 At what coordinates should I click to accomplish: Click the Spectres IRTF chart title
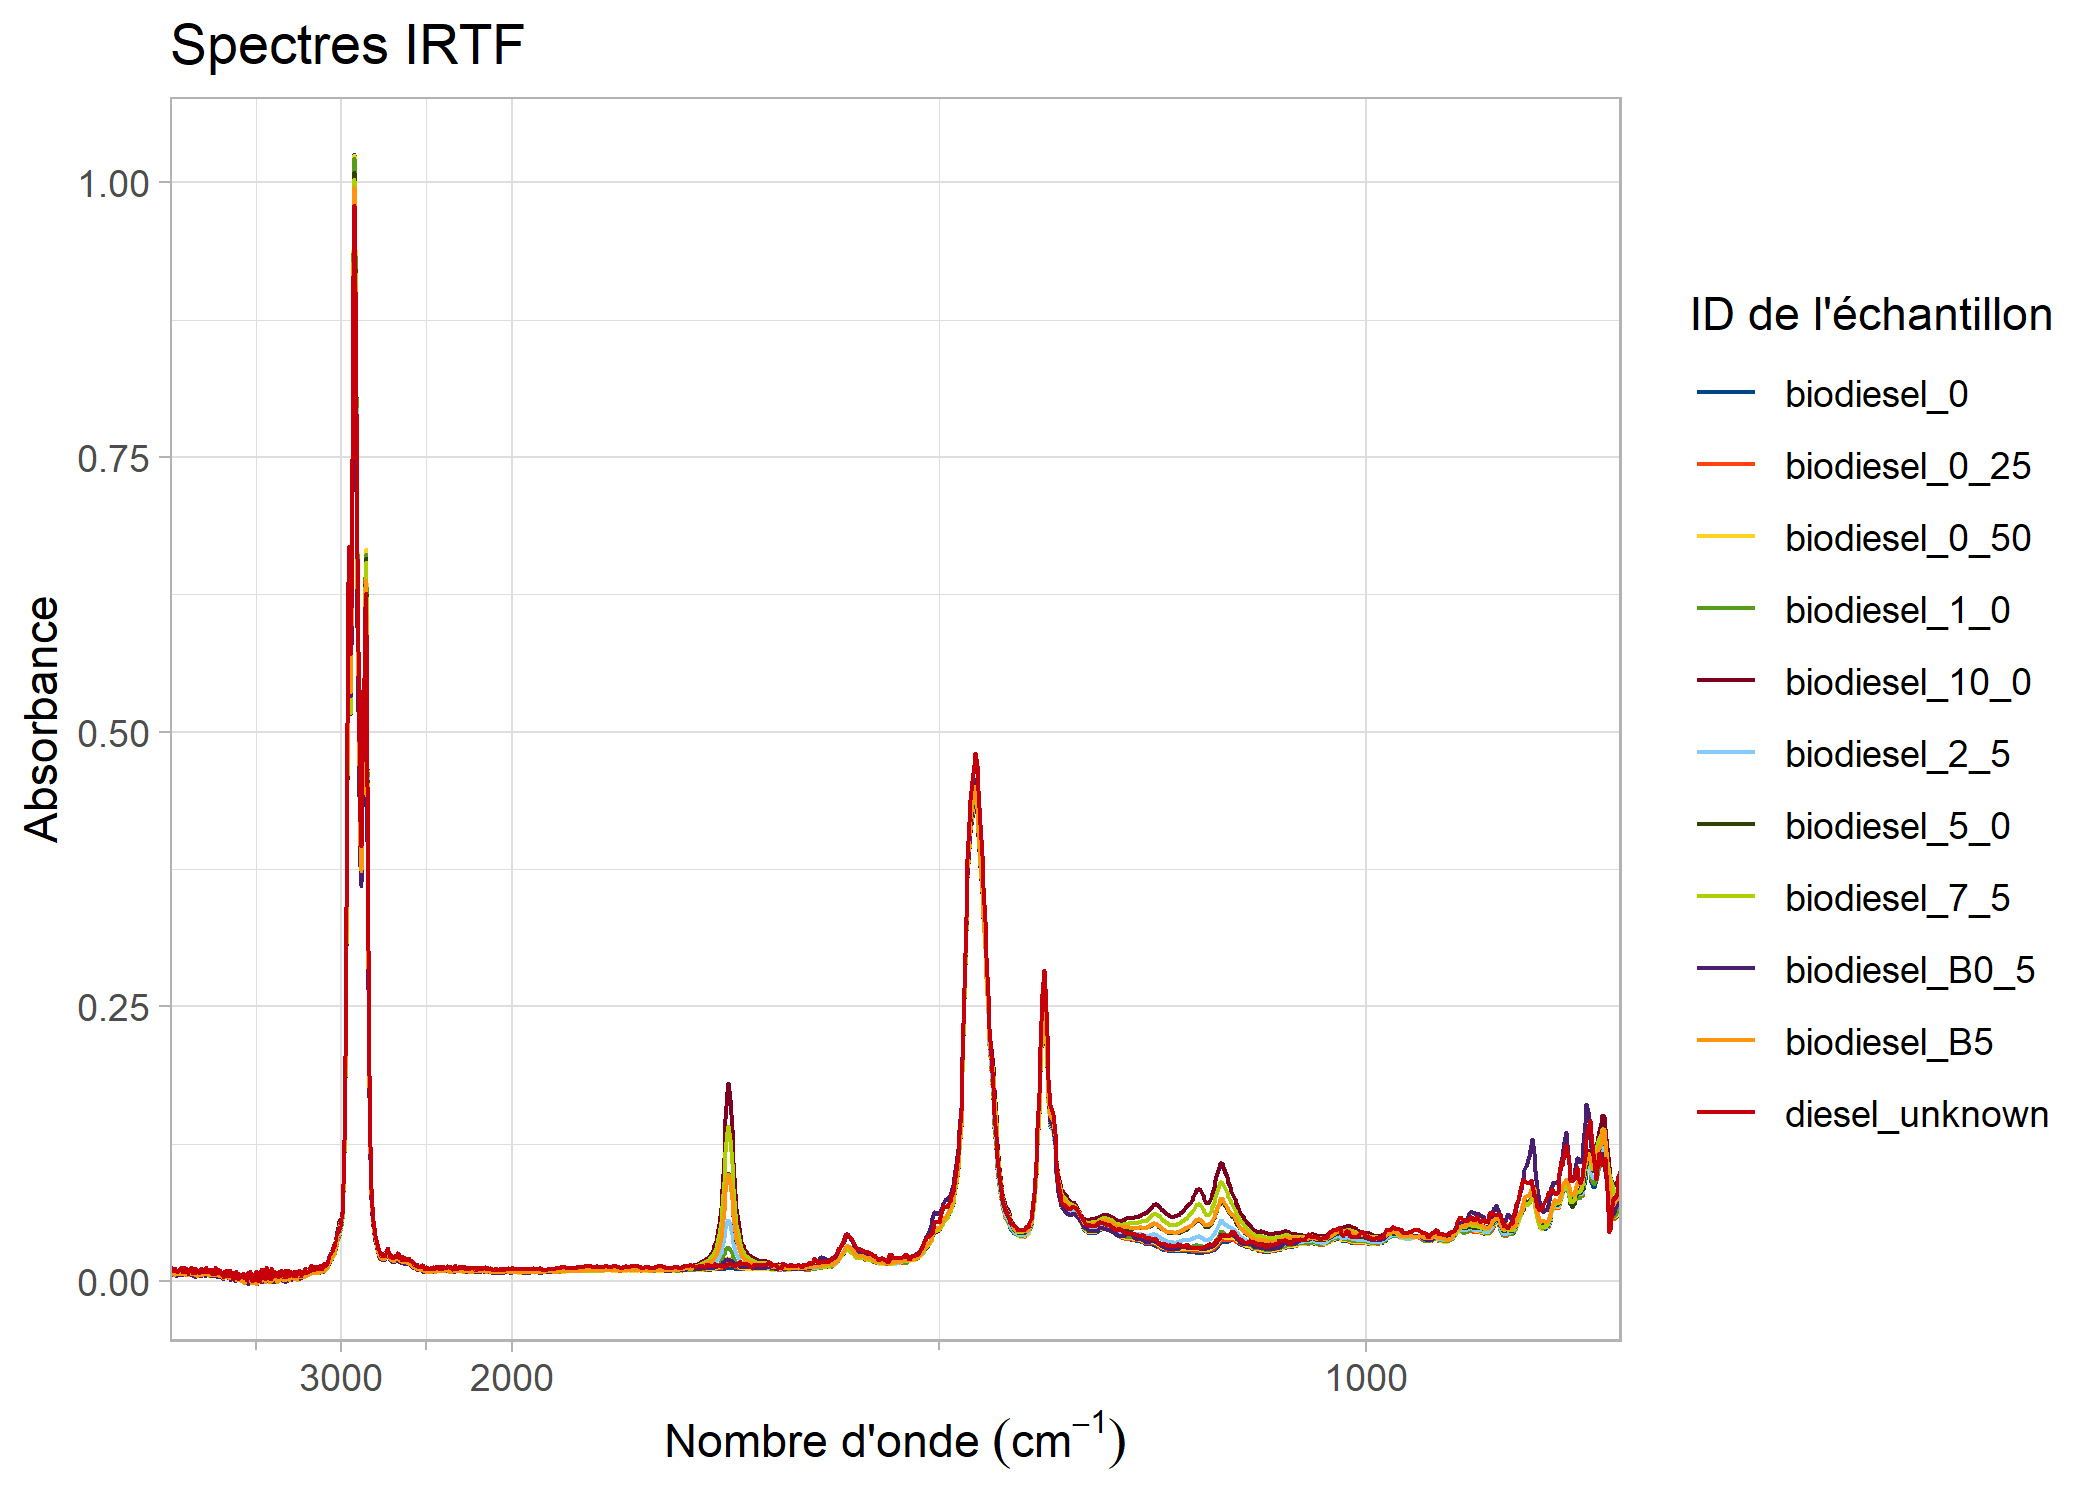[347, 45]
